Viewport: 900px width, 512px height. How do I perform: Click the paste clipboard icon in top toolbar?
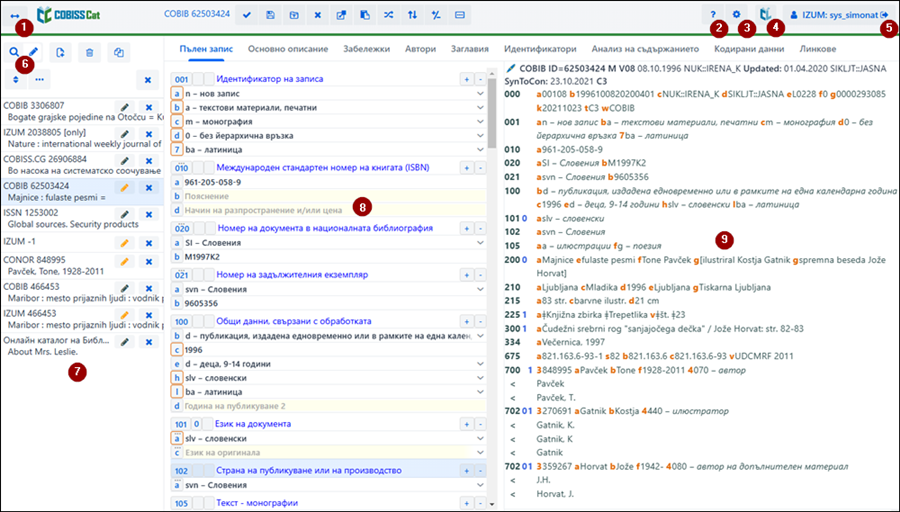tap(364, 15)
